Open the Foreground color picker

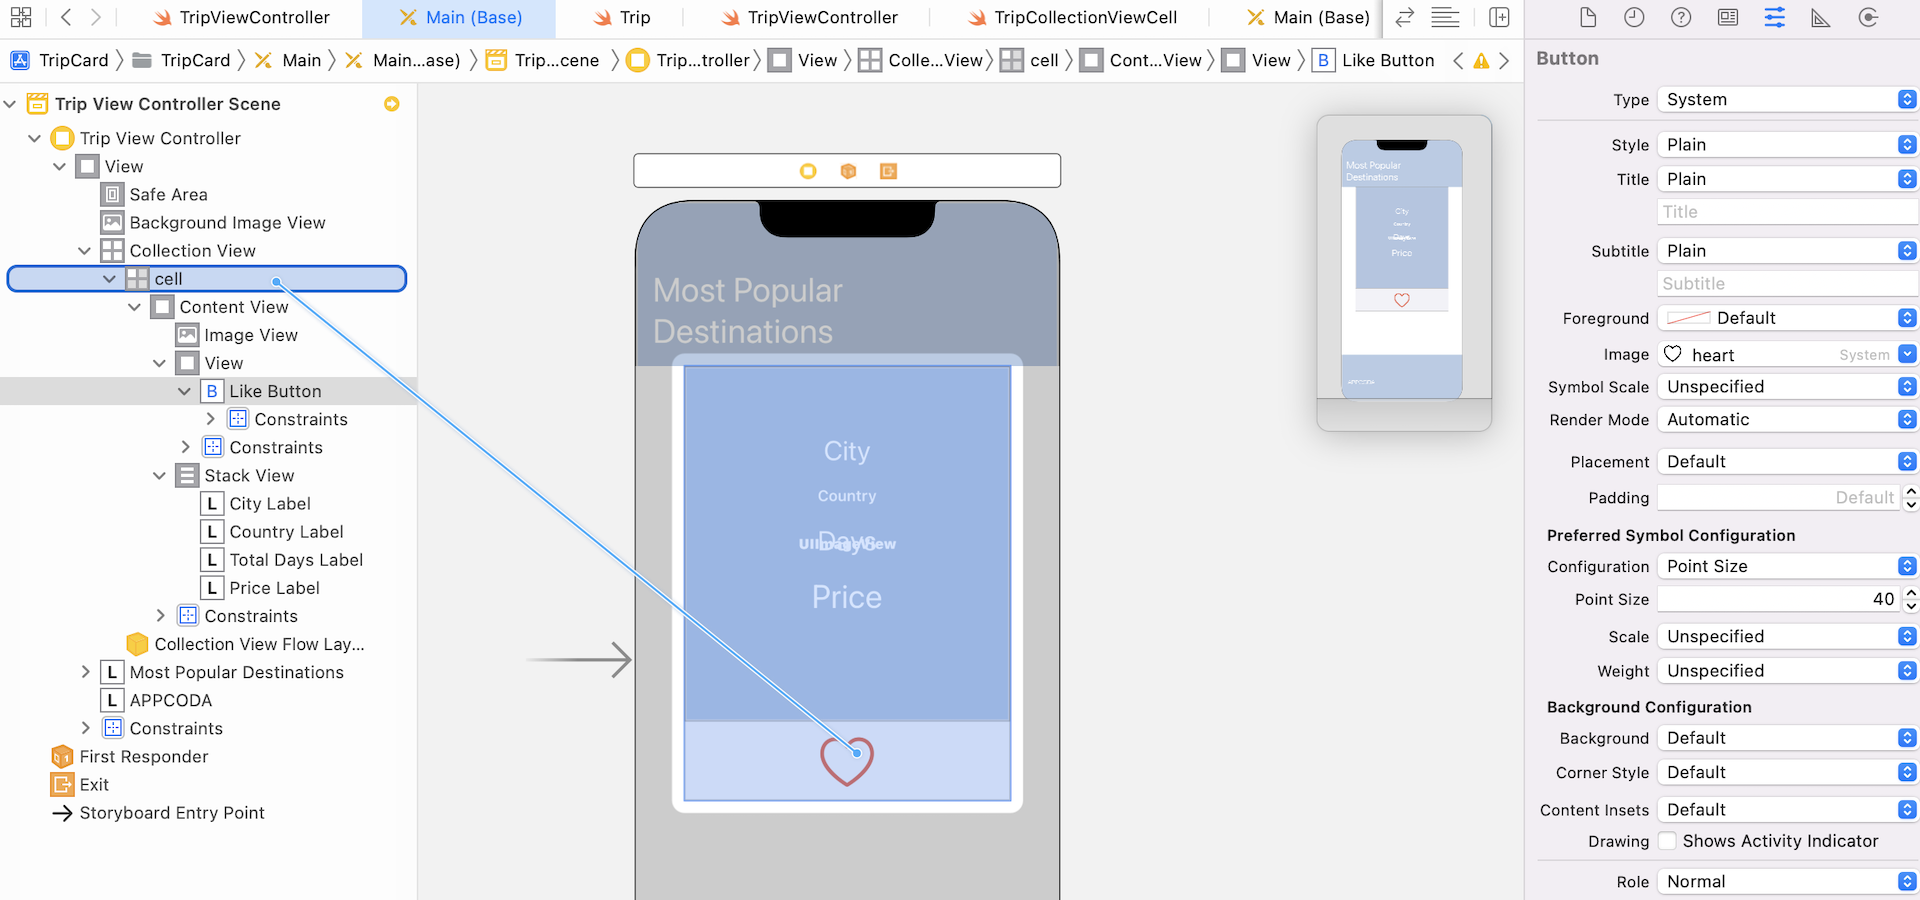[1787, 318]
